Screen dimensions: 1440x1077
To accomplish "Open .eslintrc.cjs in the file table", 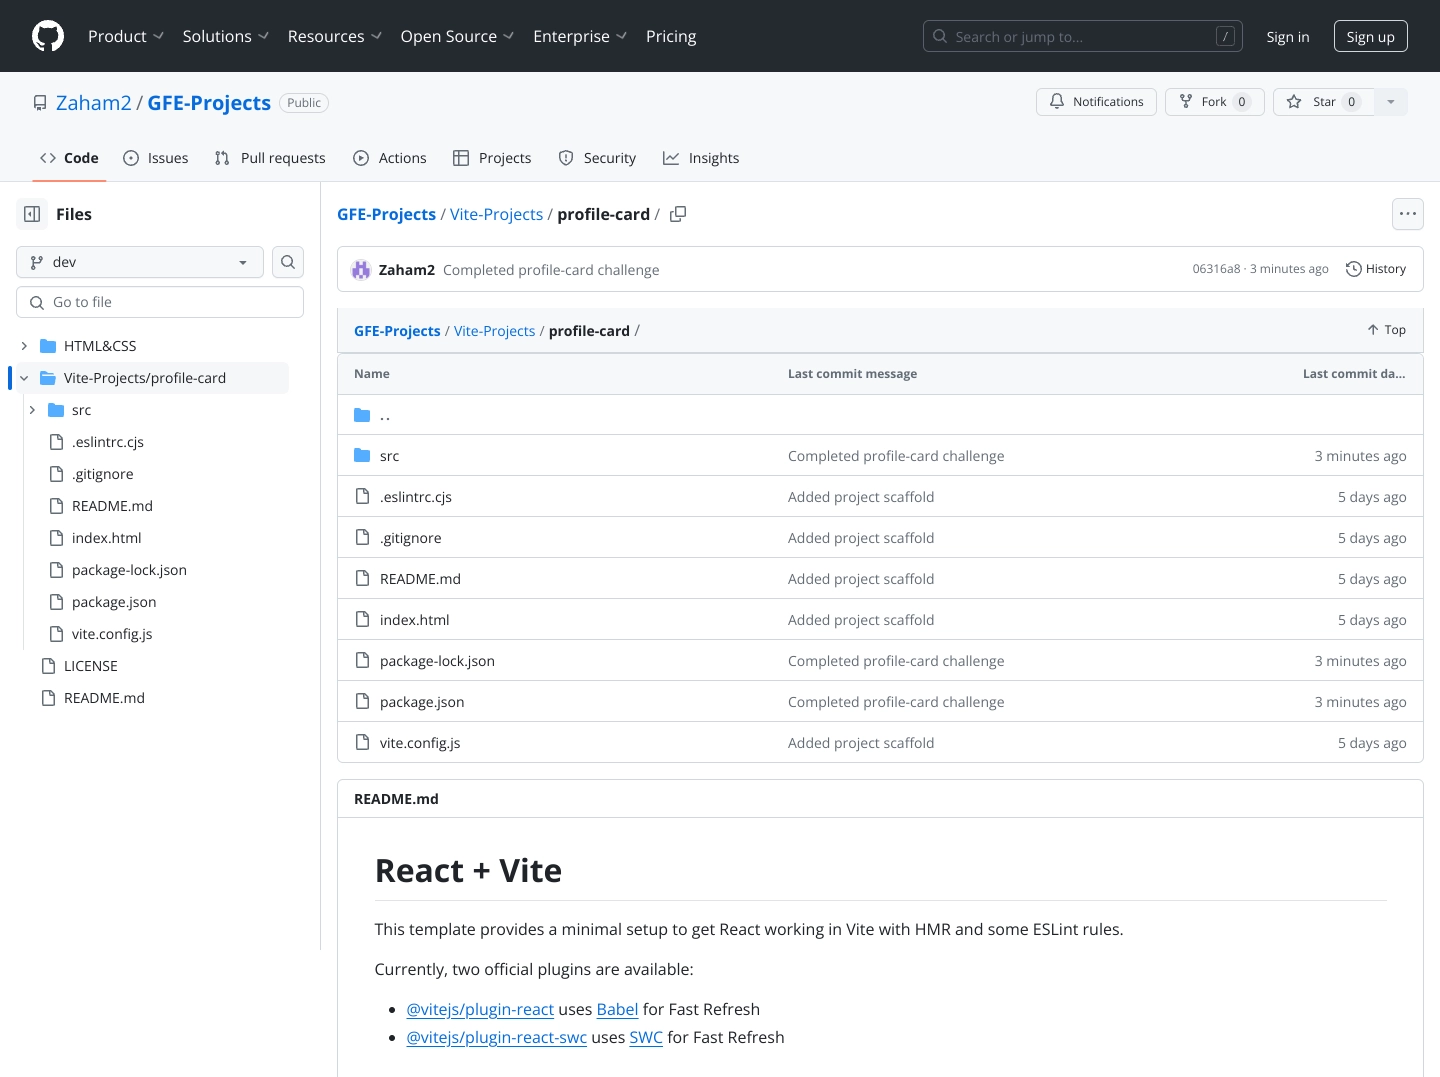I will point(416,497).
